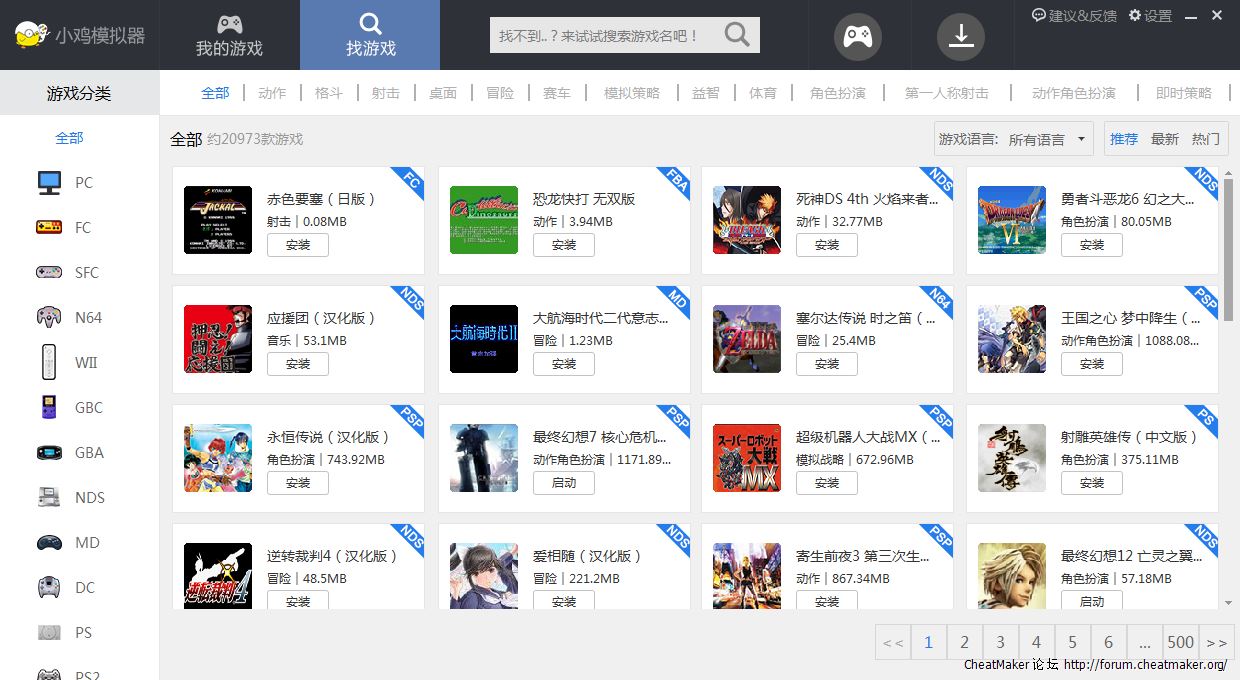Select the GBA platform icon
The height and width of the screenshot is (680, 1240).
pos(48,452)
